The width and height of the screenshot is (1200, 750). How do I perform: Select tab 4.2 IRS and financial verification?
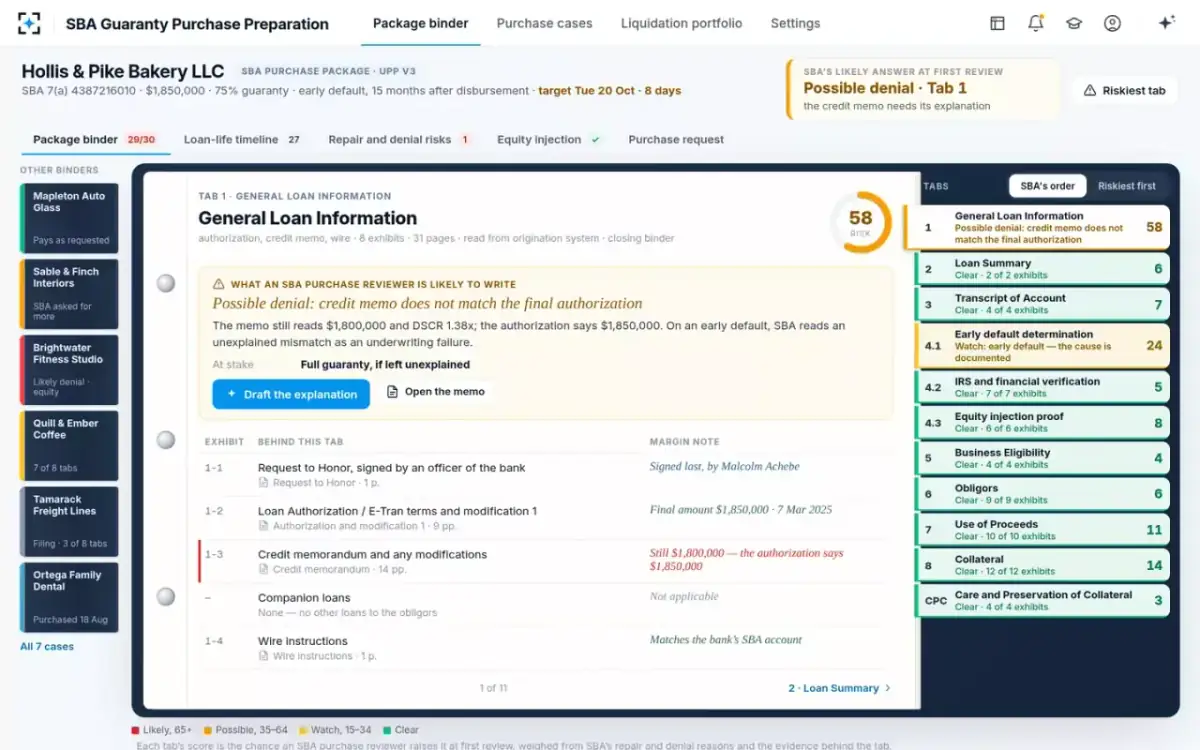[x=1042, y=387]
